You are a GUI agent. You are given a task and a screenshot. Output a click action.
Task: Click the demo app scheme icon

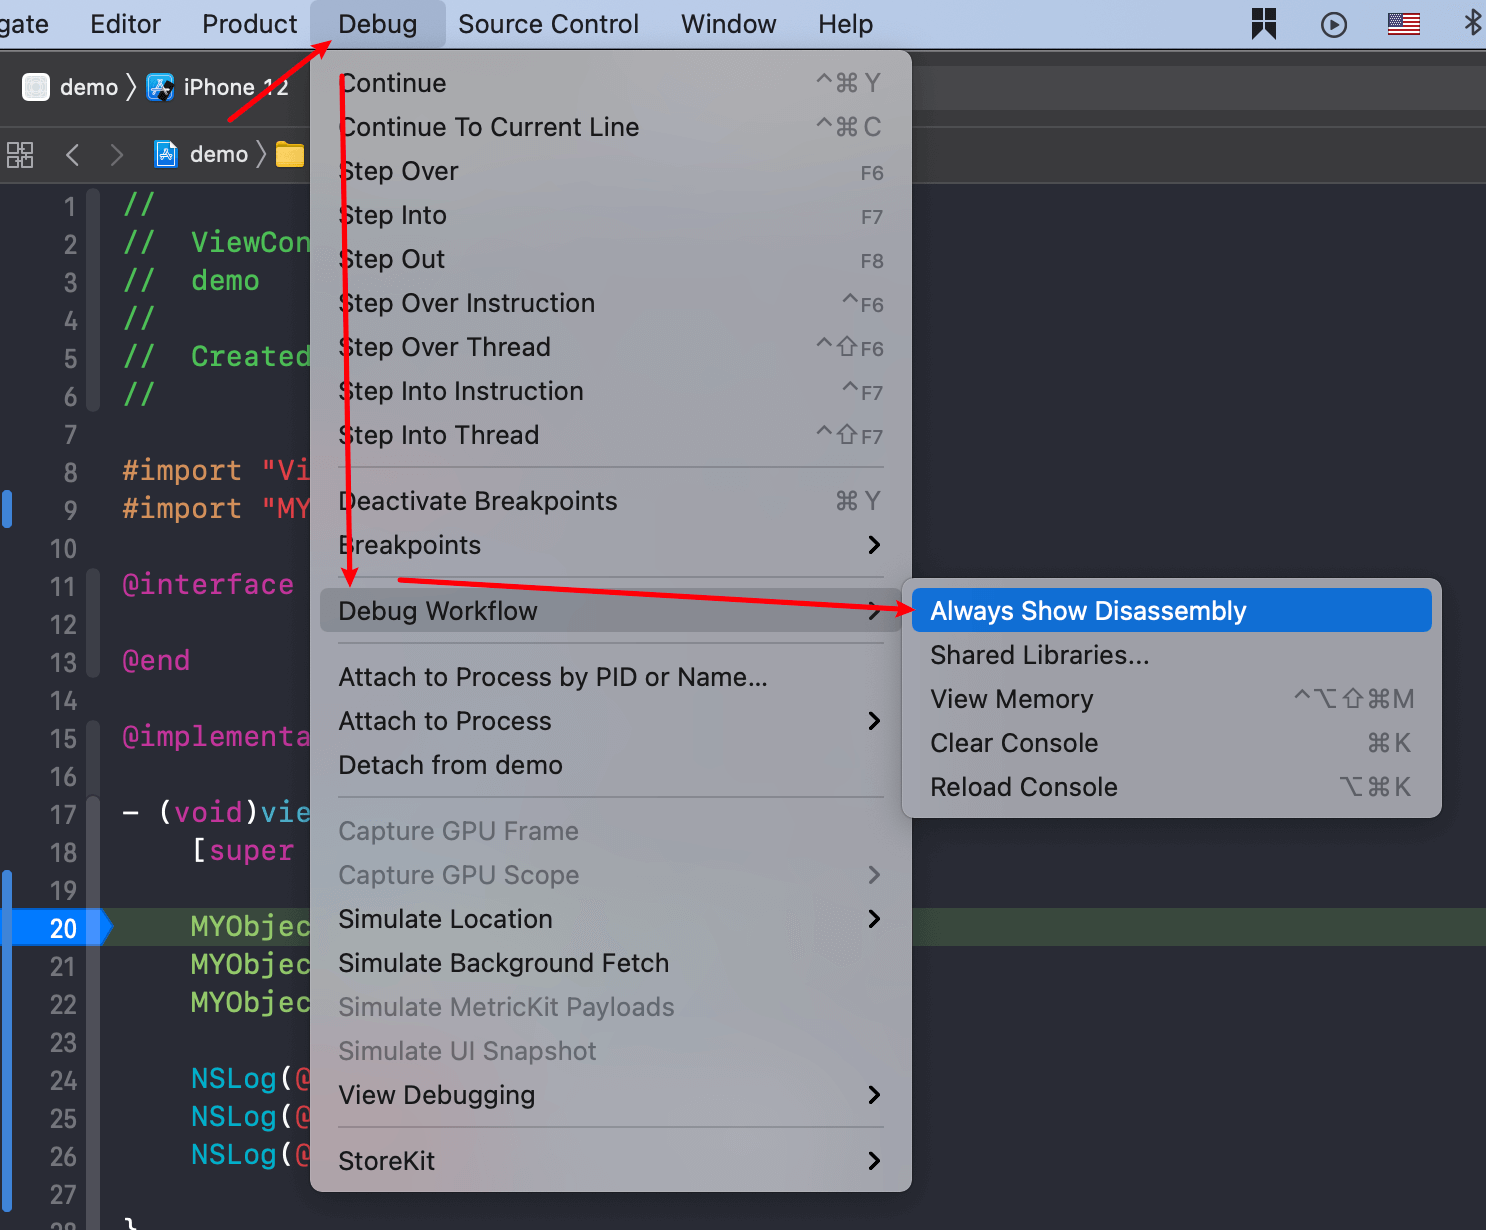(36, 88)
